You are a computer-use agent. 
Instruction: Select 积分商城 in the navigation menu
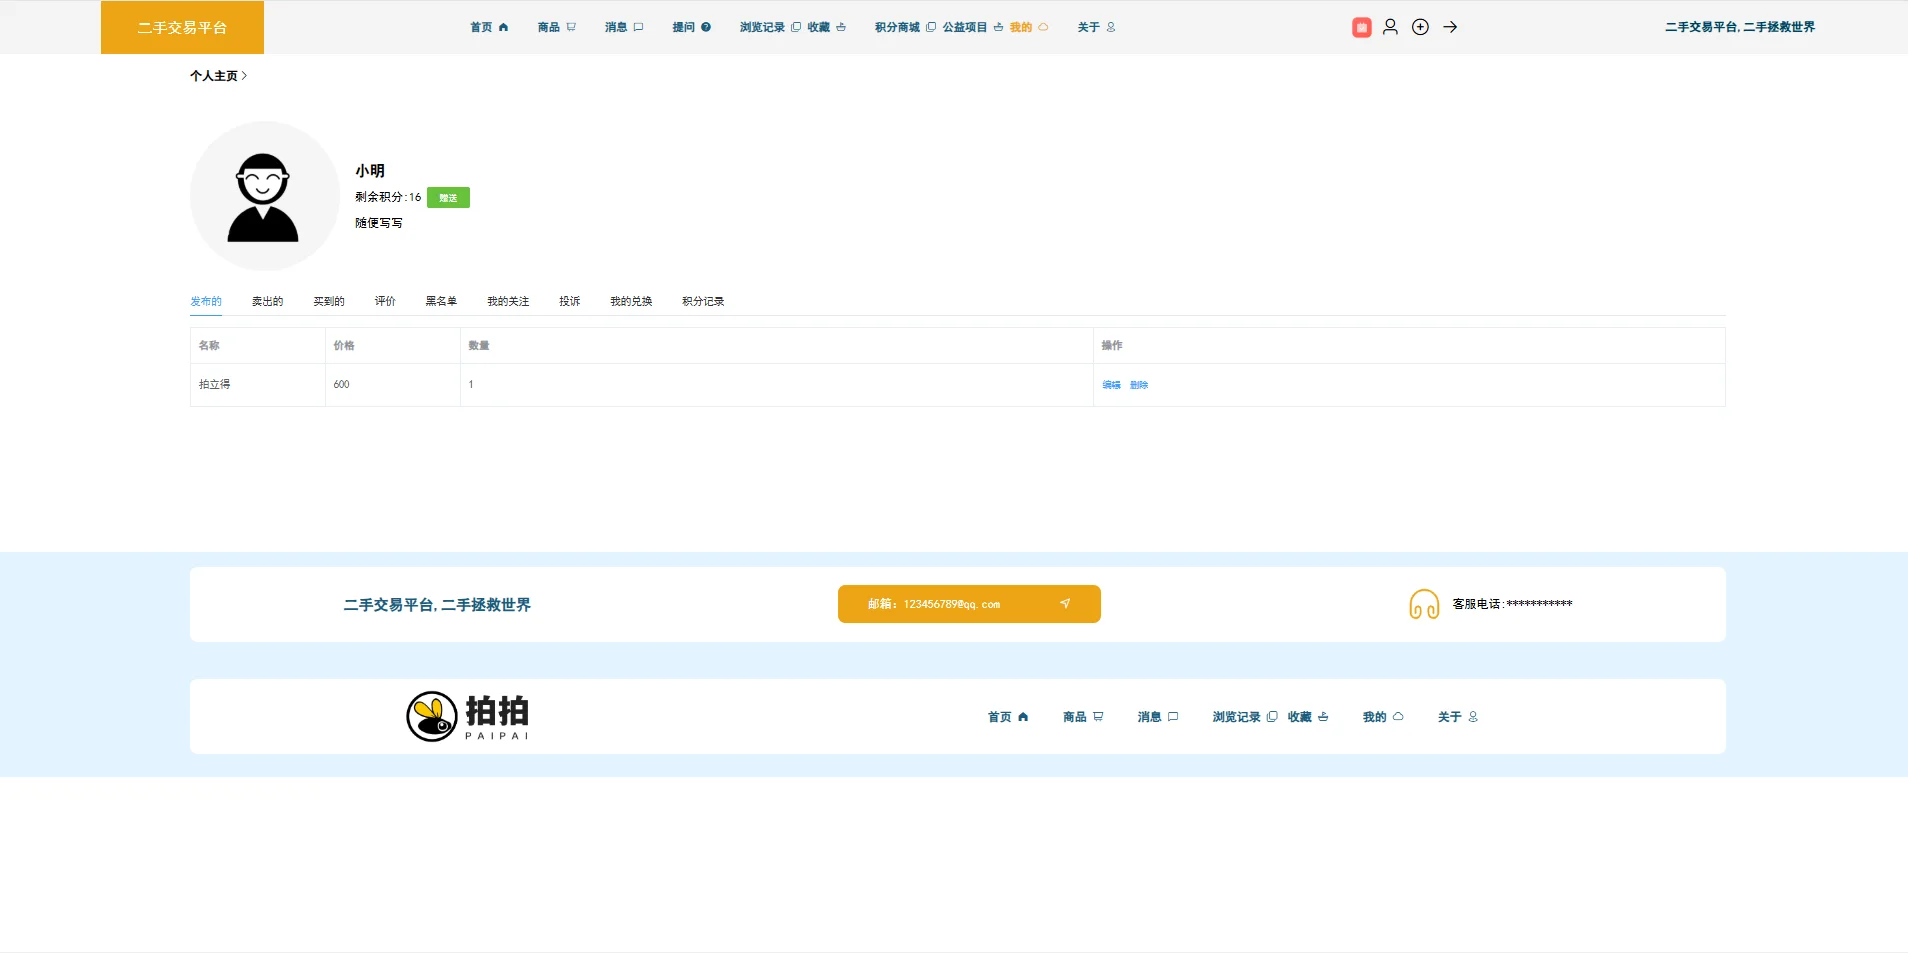[x=897, y=27]
